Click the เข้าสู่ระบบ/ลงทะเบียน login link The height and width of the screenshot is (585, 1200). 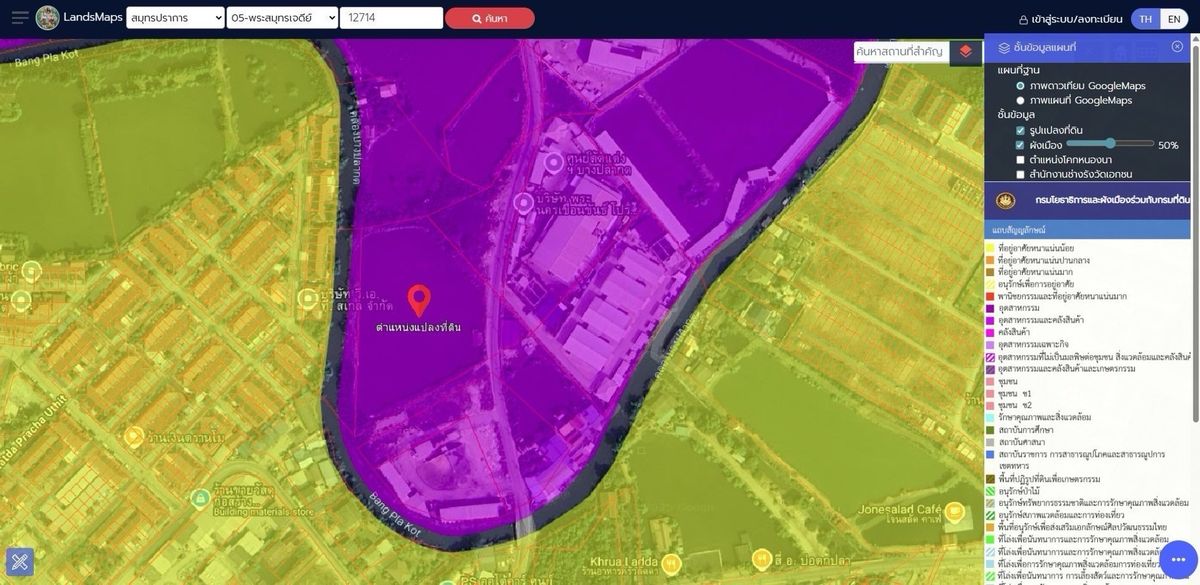point(1072,19)
